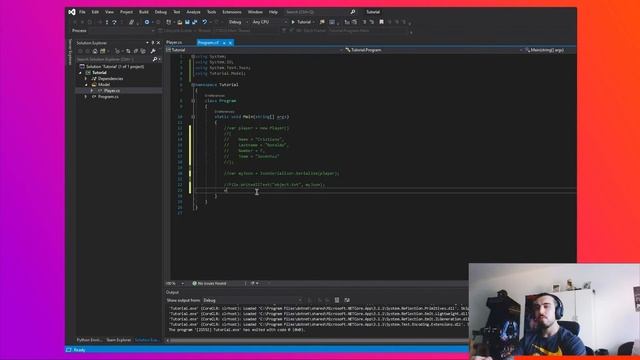Screen dimensions: 640x360
Task: Open the Main(string[] args) member dropdown
Action: coord(550,50)
